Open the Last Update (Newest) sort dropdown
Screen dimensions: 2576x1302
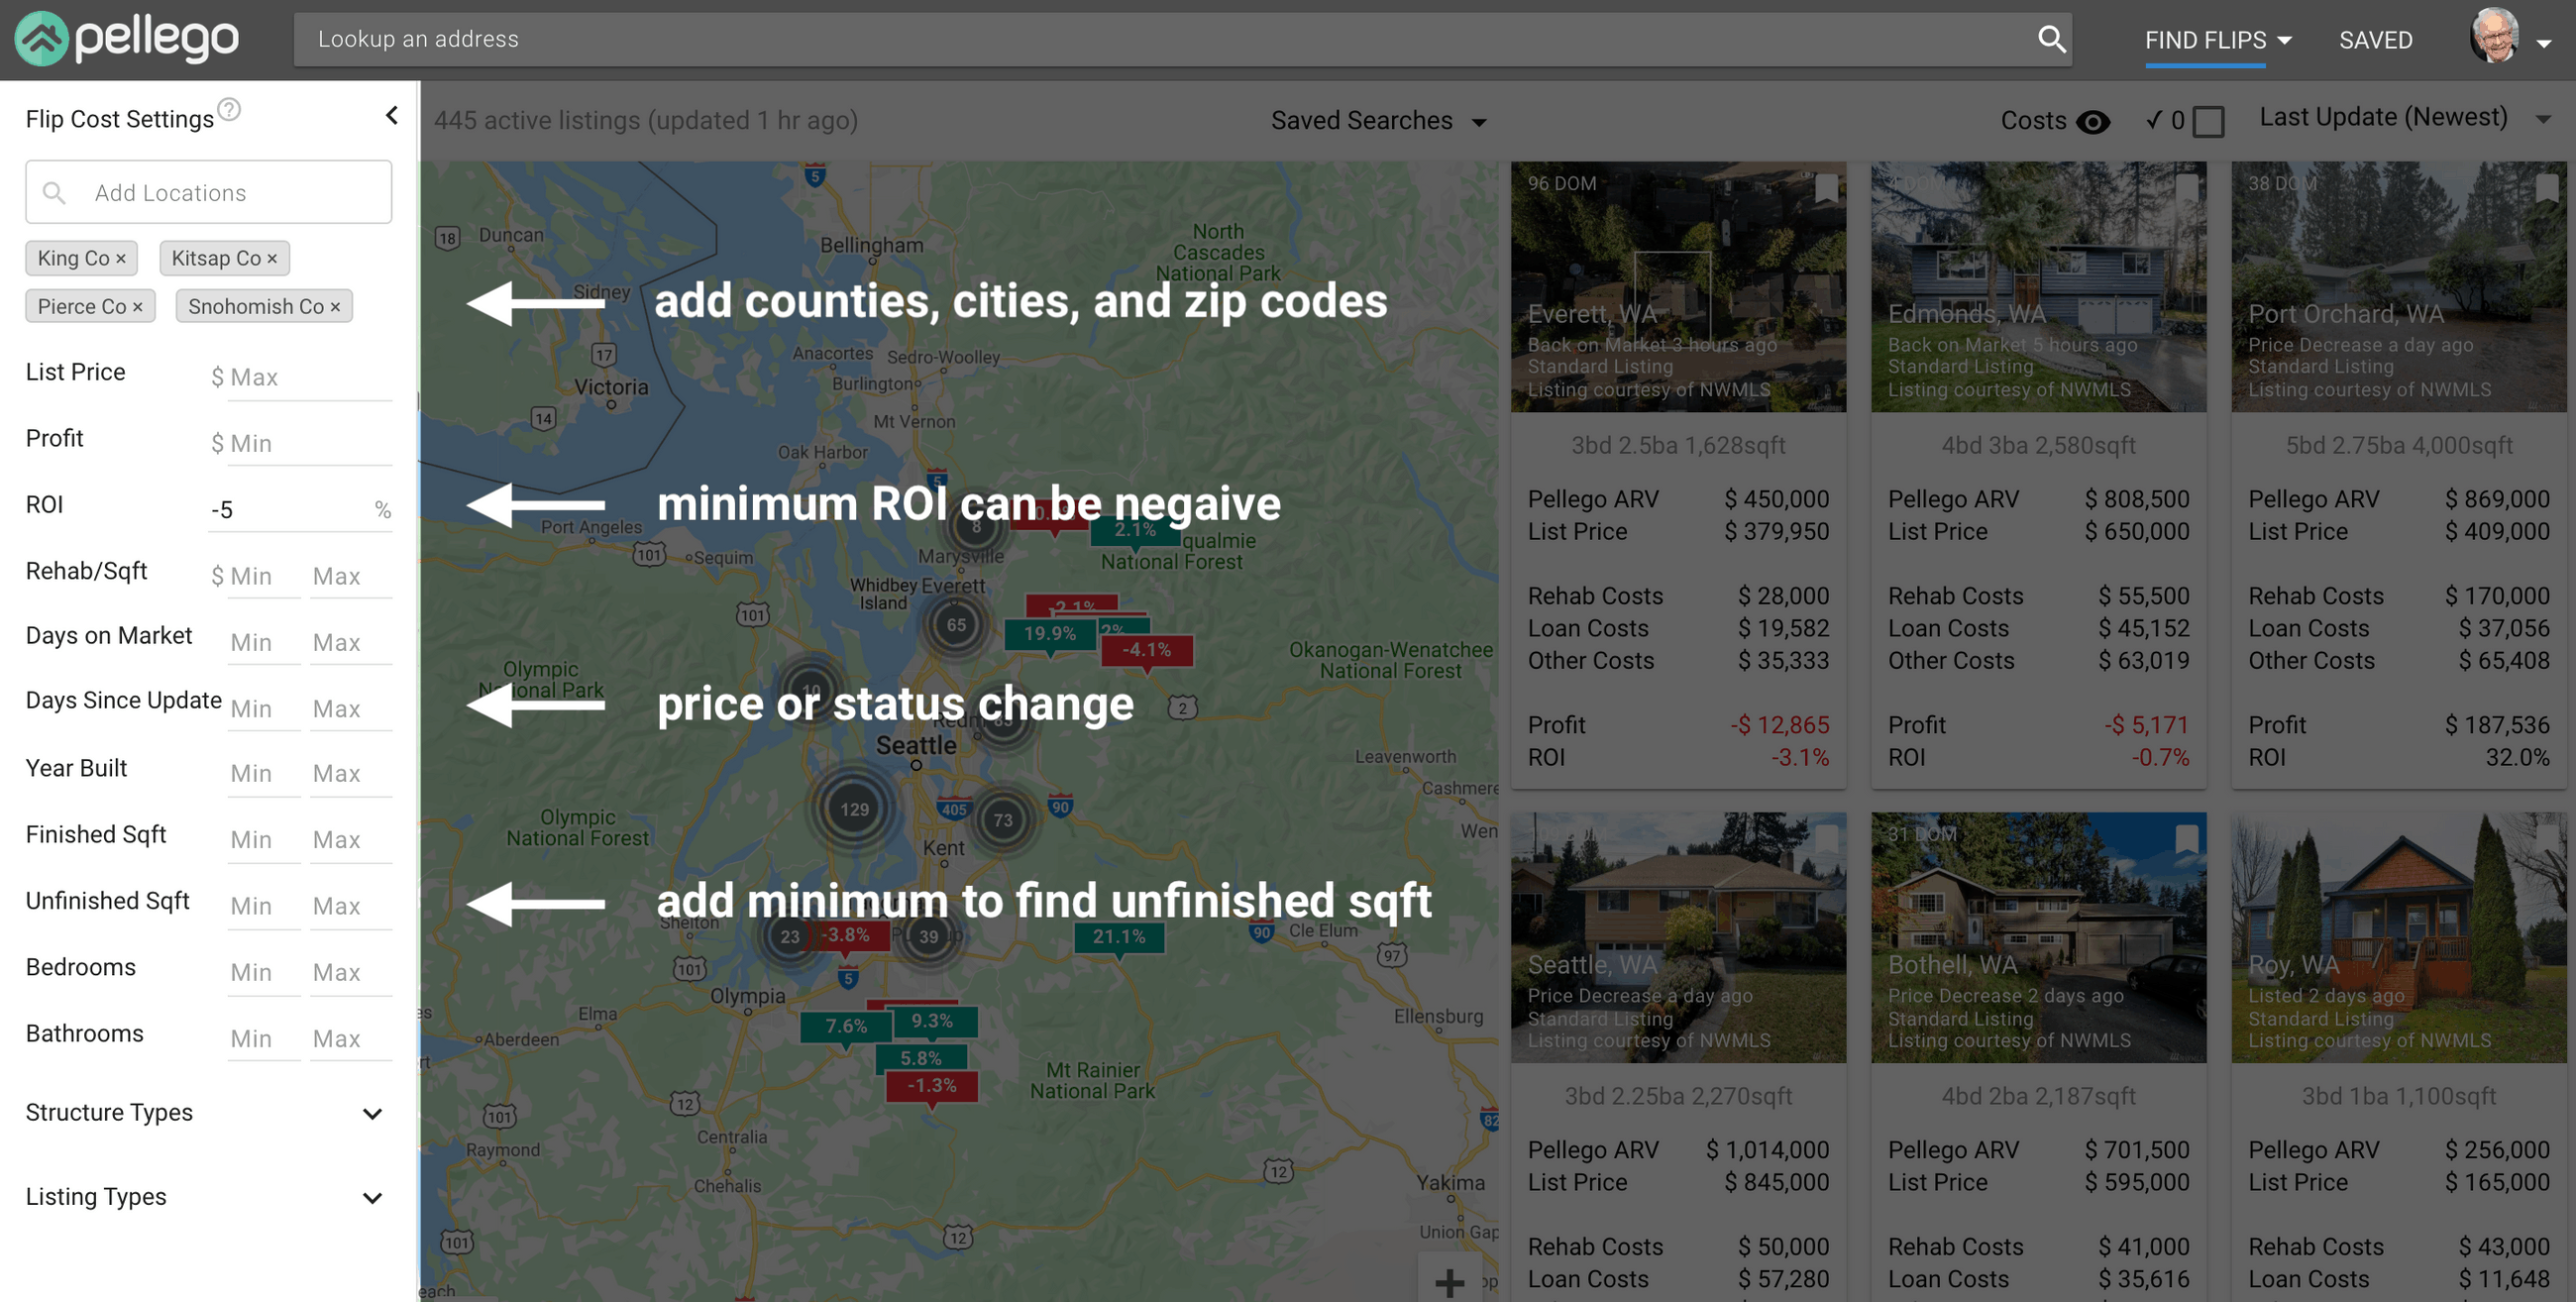coord(2385,116)
